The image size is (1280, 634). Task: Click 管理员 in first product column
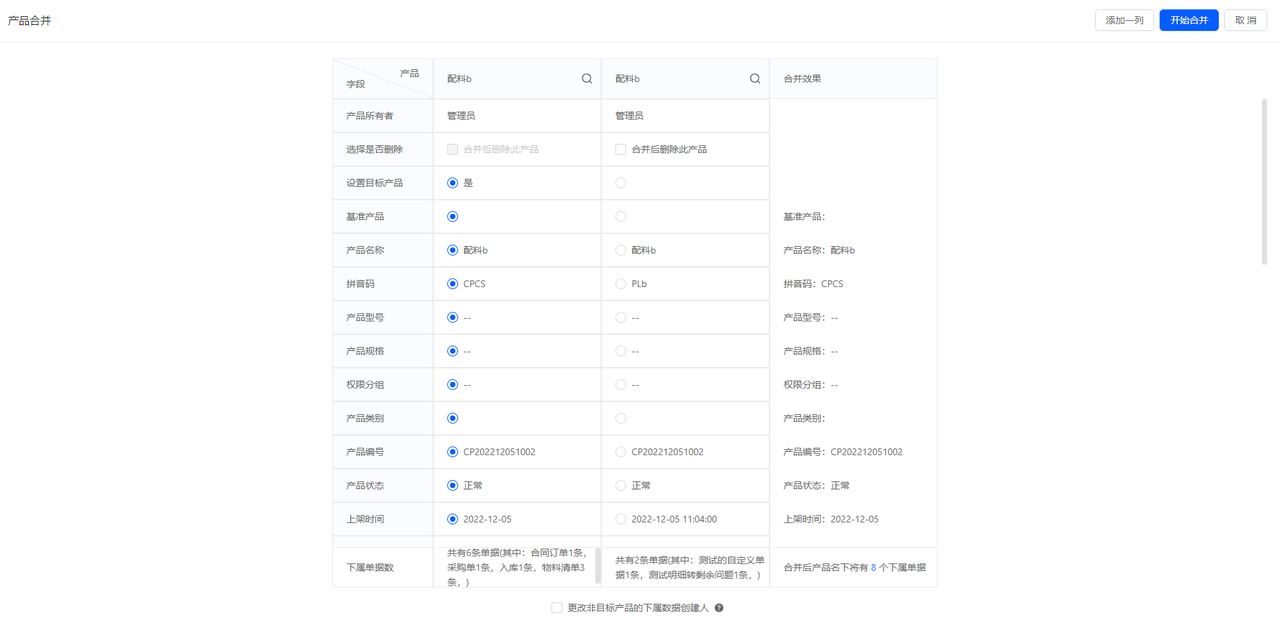pos(461,116)
